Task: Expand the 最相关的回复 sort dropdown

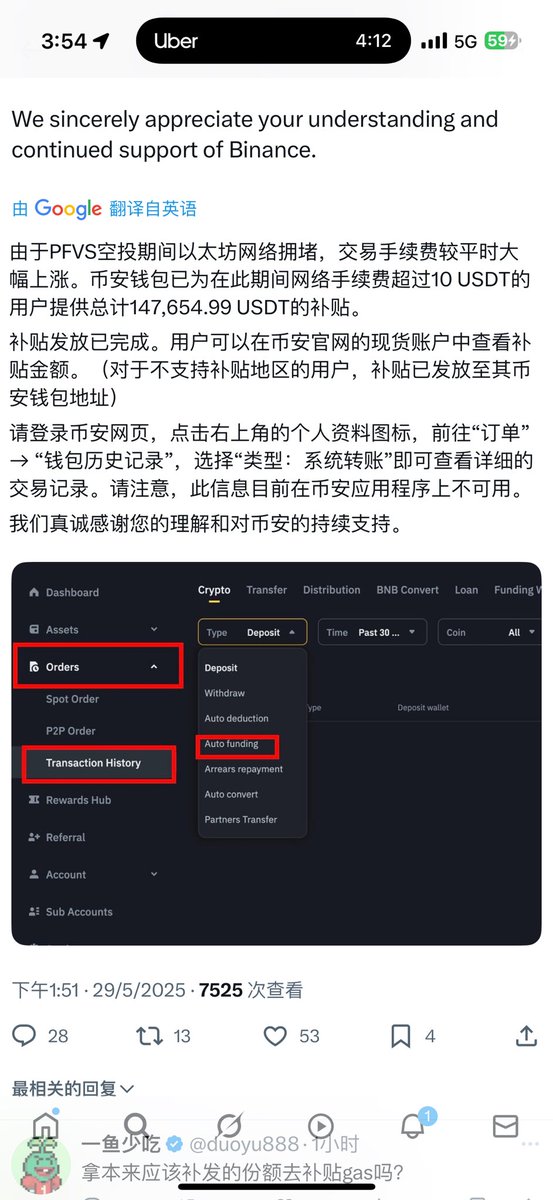Action: (x=73, y=1088)
